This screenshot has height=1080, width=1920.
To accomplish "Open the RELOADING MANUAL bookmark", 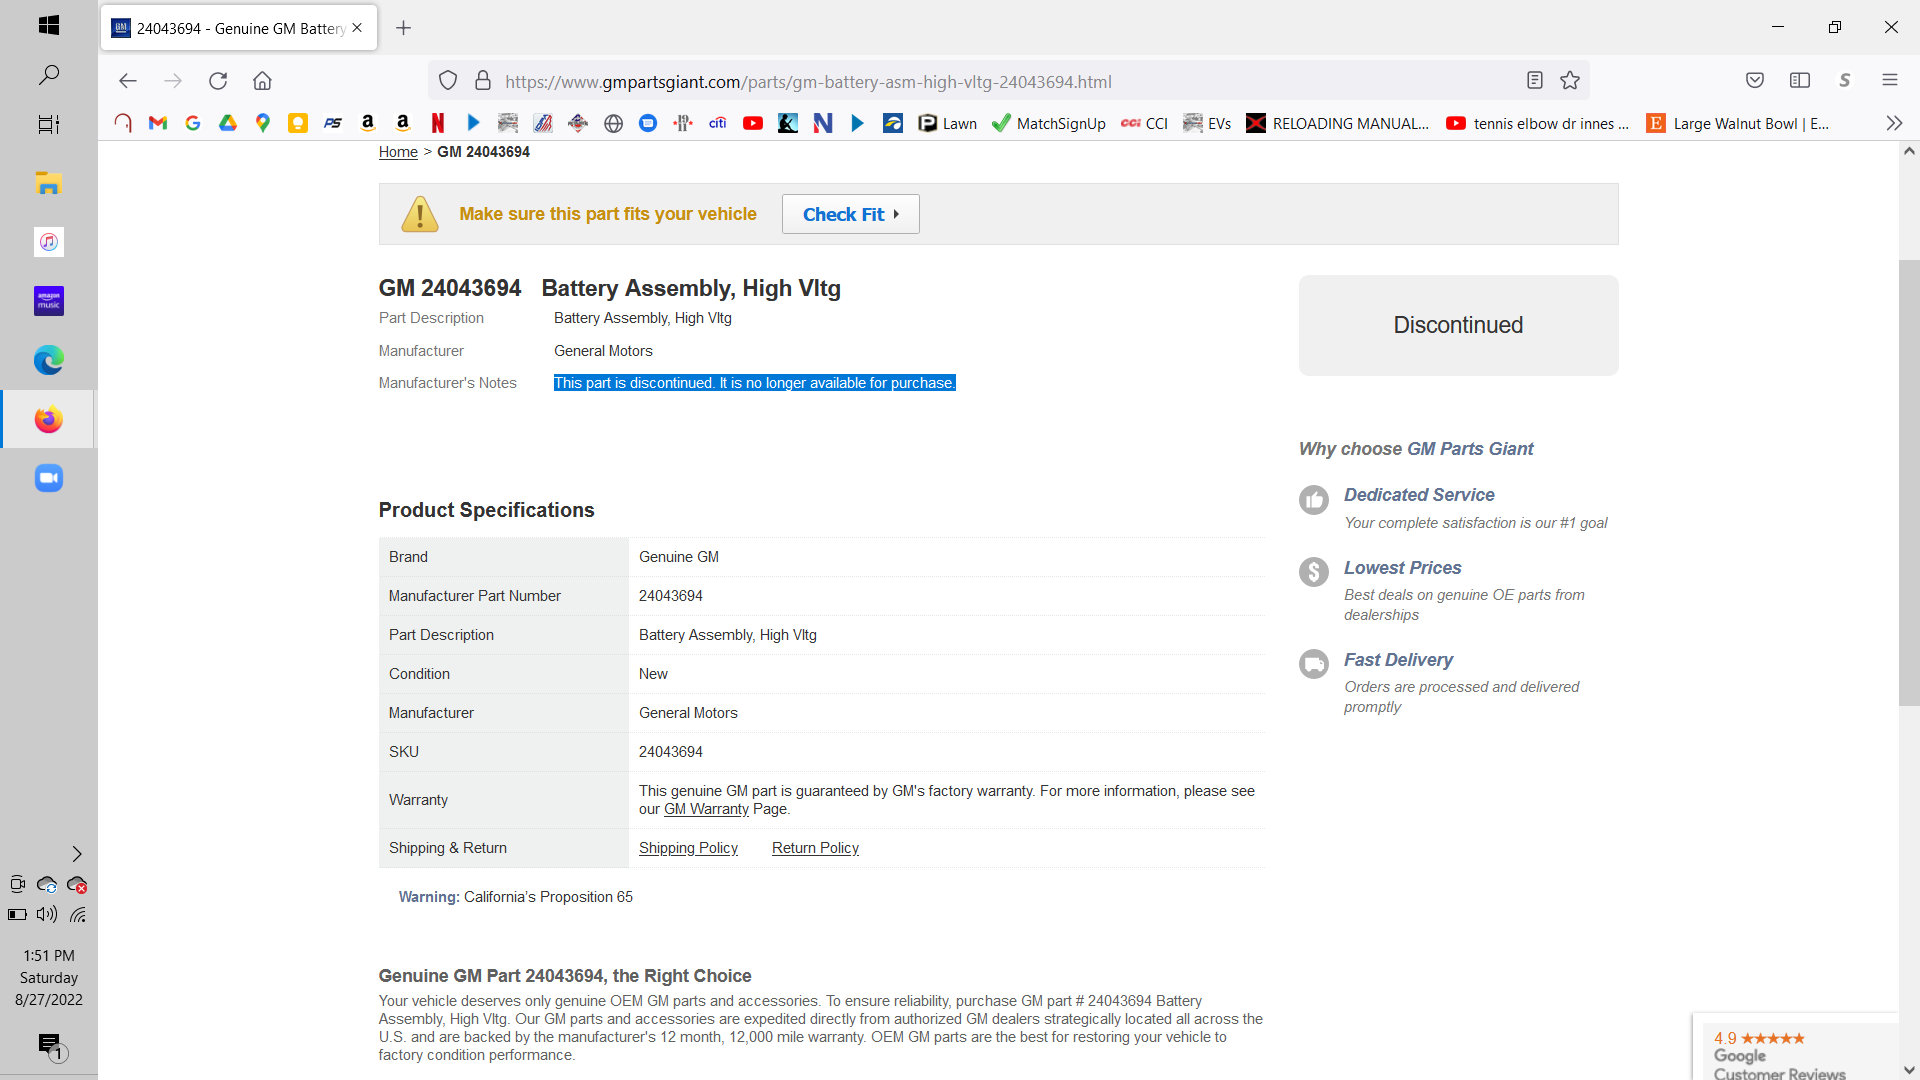I will (1338, 123).
